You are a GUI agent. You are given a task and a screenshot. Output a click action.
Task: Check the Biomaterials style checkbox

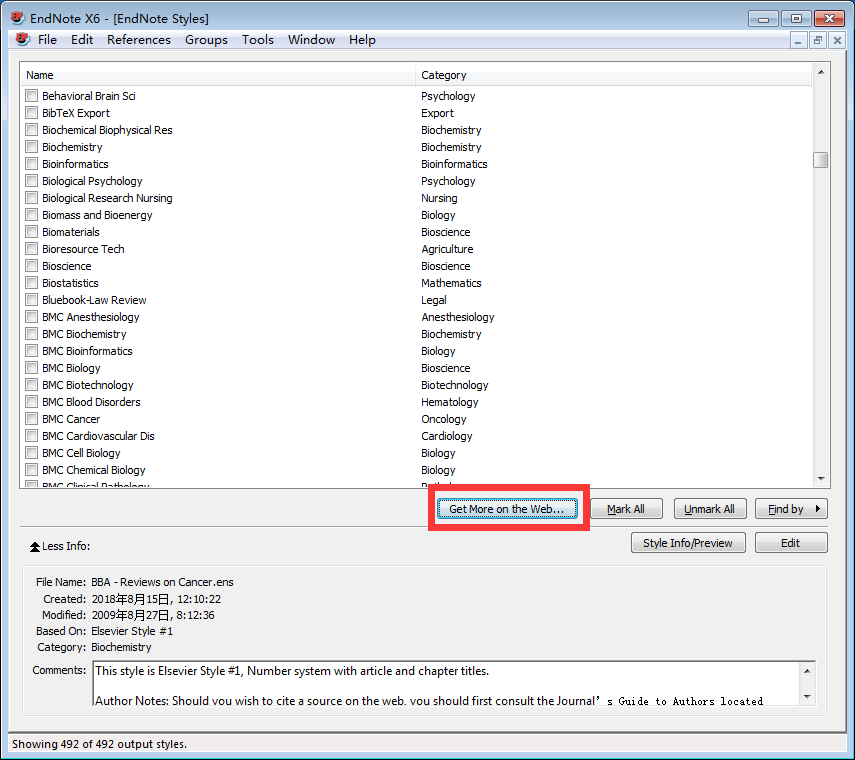[x=32, y=232]
